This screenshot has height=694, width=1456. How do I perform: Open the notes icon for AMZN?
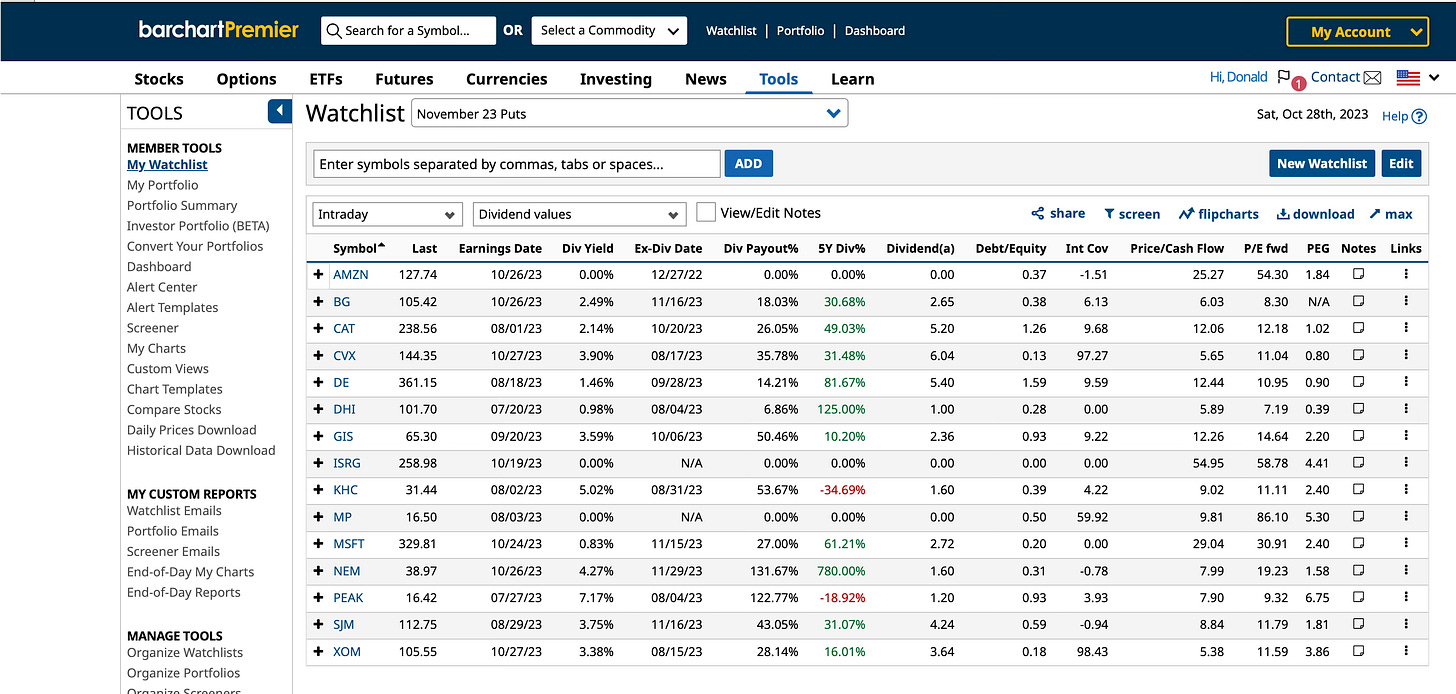pos(1358,274)
